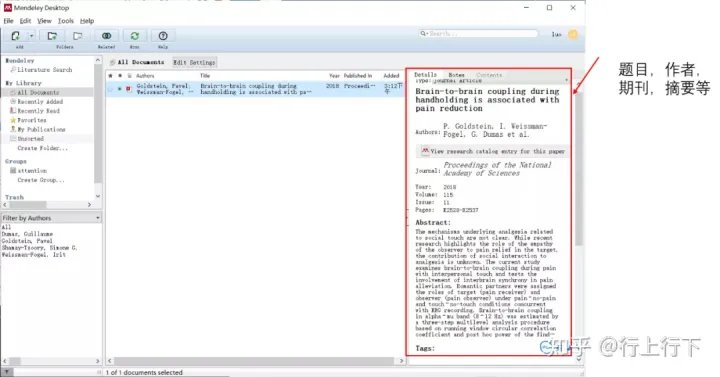Click the Edit Settings button
This screenshot has height=377, width=720.
194,62
